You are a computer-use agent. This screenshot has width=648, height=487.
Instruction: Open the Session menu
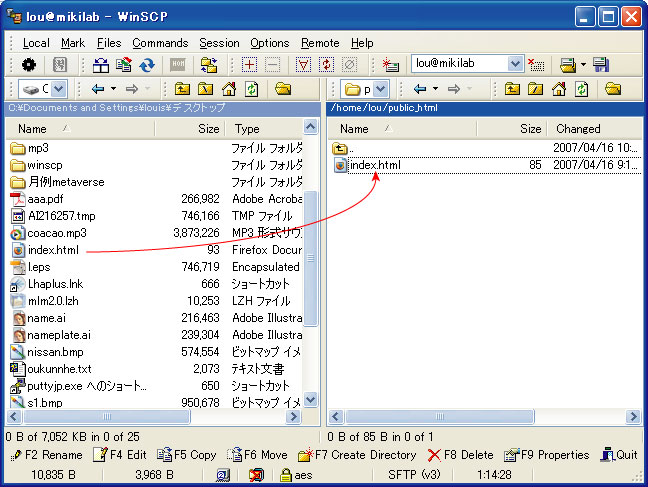coord(219,43)
